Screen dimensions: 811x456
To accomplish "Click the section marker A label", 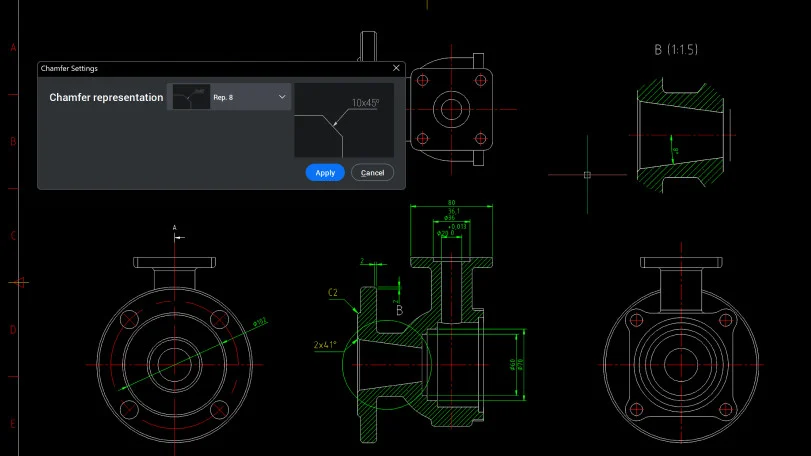I will pos(174,227).
